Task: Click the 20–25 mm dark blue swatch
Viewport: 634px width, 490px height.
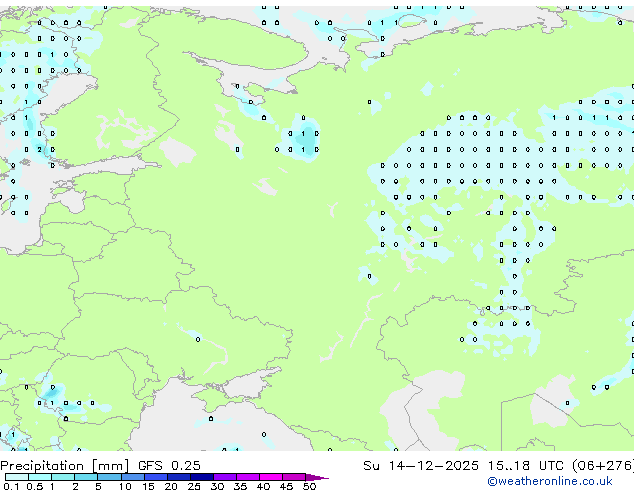Action: (x=178, y=477)
